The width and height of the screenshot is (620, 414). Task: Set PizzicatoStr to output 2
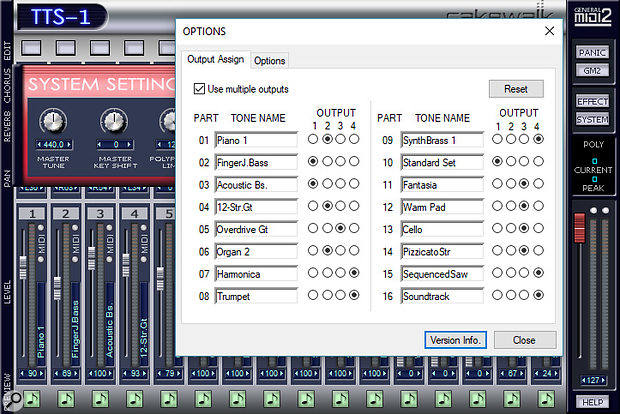point(511,250)
